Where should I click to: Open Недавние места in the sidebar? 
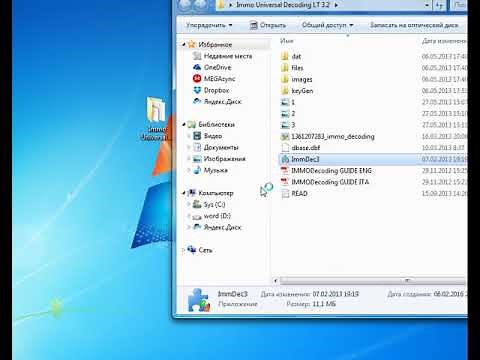tap(228, 56)
